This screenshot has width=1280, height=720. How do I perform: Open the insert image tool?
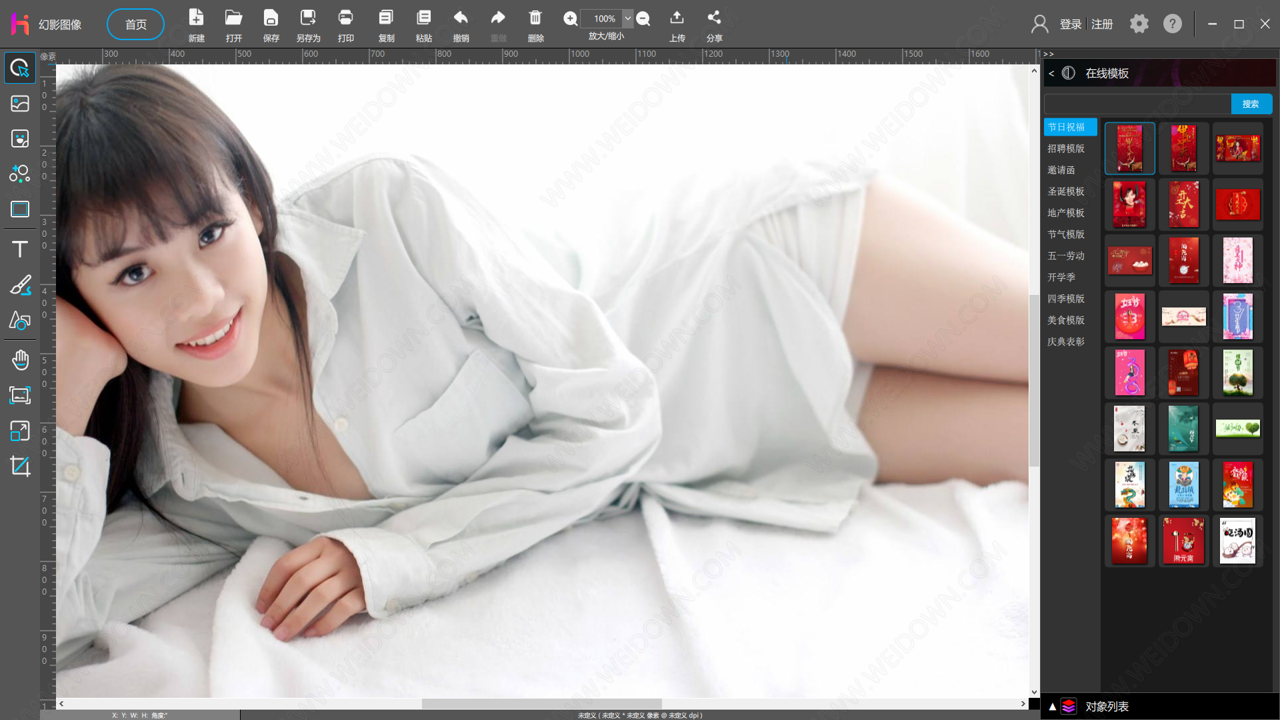pyautogui.click(x=19, y=103)
